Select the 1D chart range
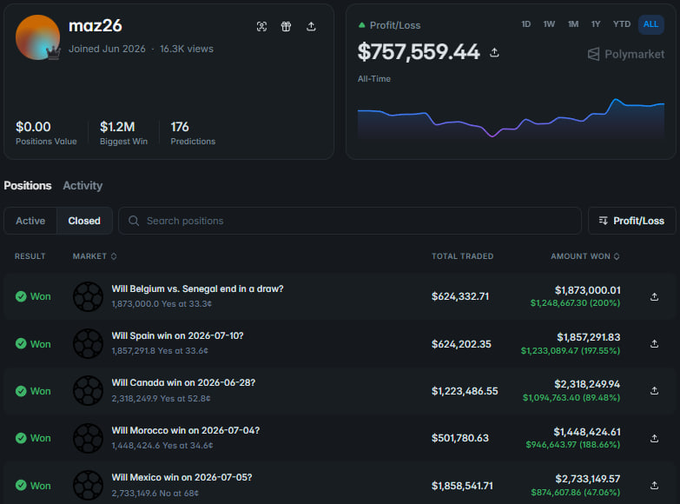Screen dimensions: 680x504 tap(526, 24)
